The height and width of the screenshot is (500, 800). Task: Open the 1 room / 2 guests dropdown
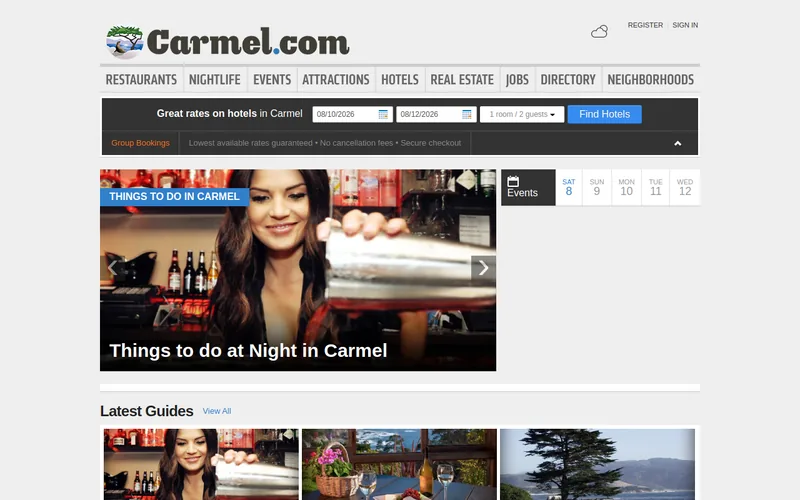(522, 114)
